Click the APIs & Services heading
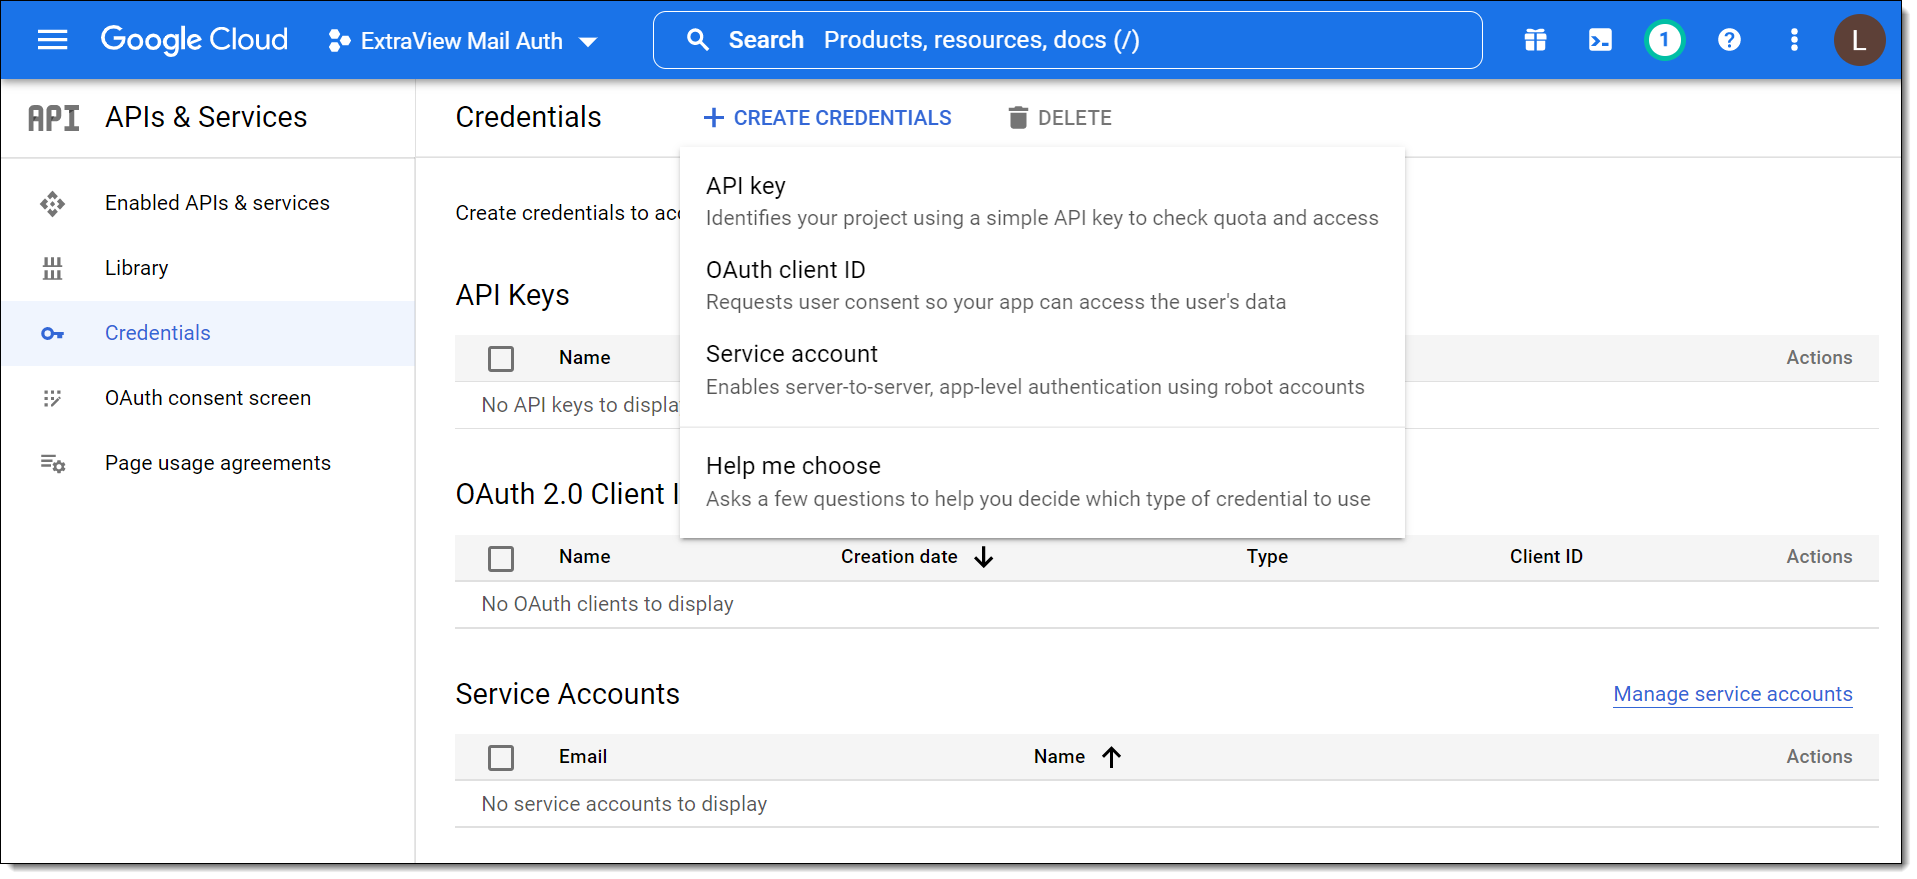Screen dimensions: 1917x879 [x=206, y=117]
